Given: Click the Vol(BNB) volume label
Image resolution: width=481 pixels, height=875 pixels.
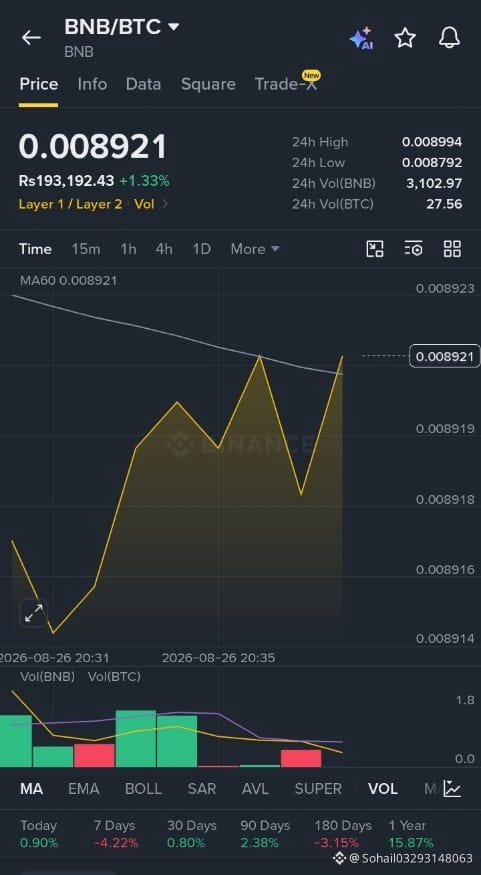Looking at the screenshot, I should [x=47, y=677].
